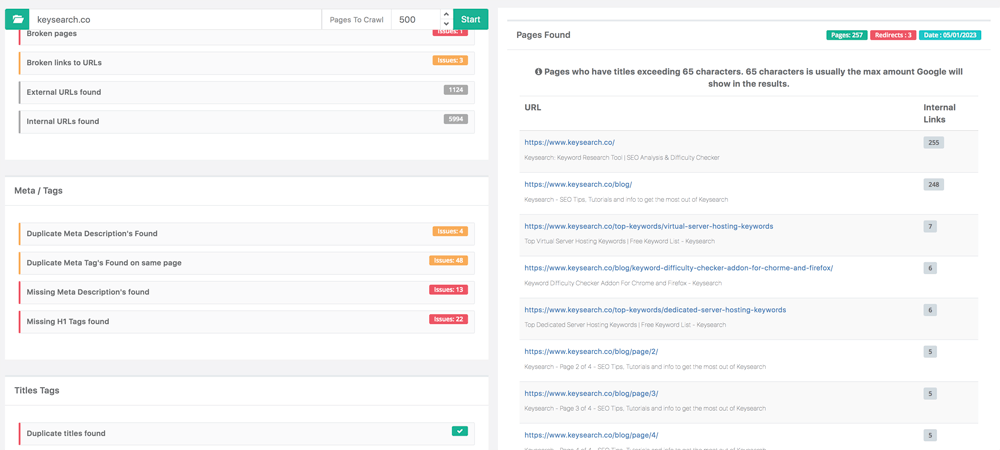Image resolution: width=1000 pixels, height=450 pixels.
Task: Expand Duplicate Meta Description's Found row
Action: point(247,233)
